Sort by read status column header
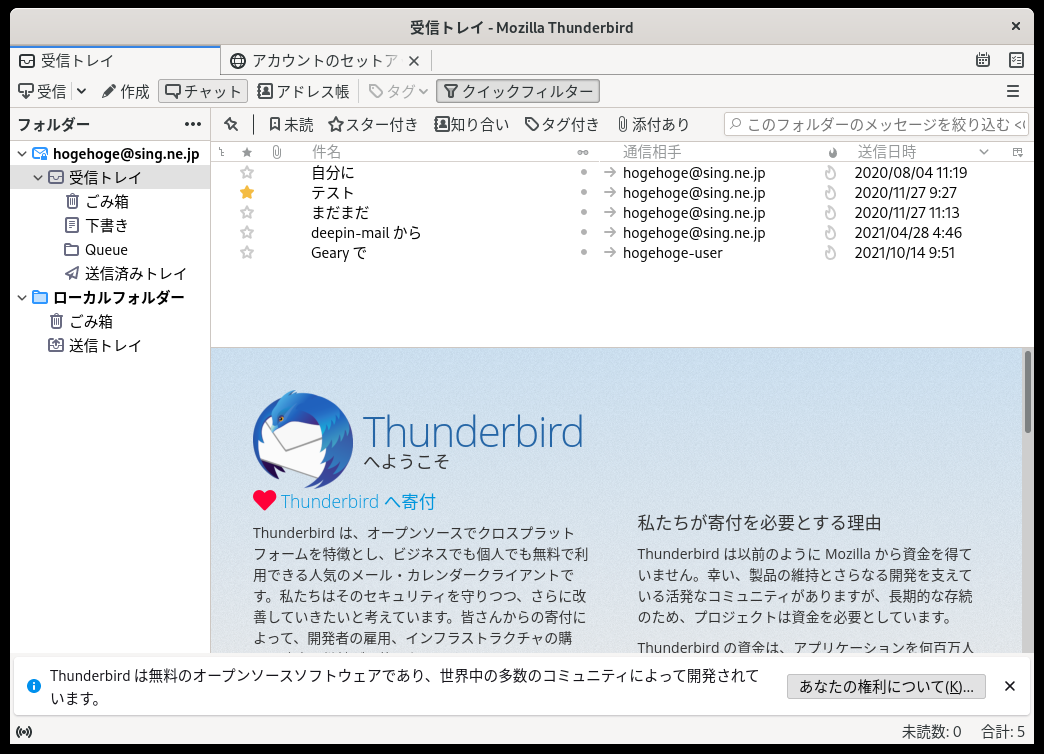Viewport: 1044px width, 754px height. 583,153
